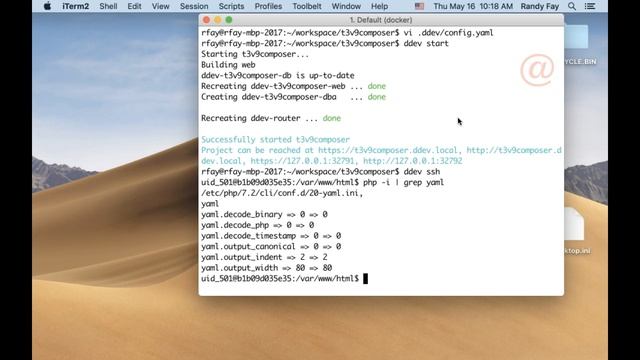Click the 'ddev ssh' command text
Screen dimensions: 640x360
pyautogui.click(x=422, y=171)
